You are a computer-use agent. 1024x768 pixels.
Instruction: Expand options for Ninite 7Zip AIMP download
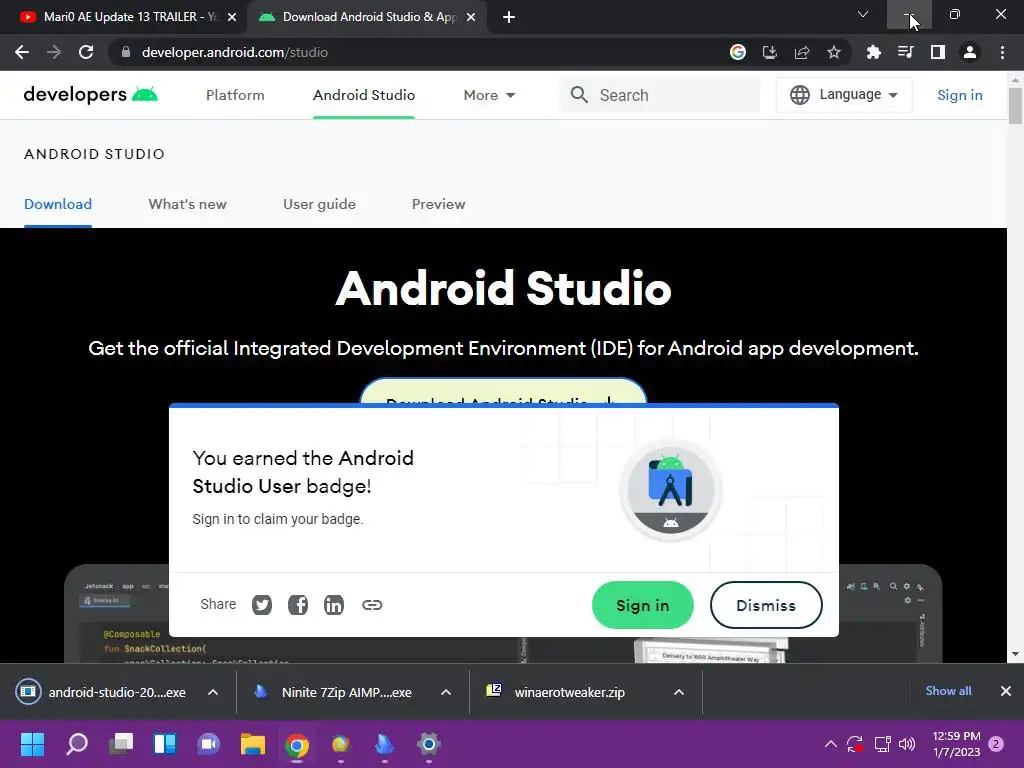446,692
